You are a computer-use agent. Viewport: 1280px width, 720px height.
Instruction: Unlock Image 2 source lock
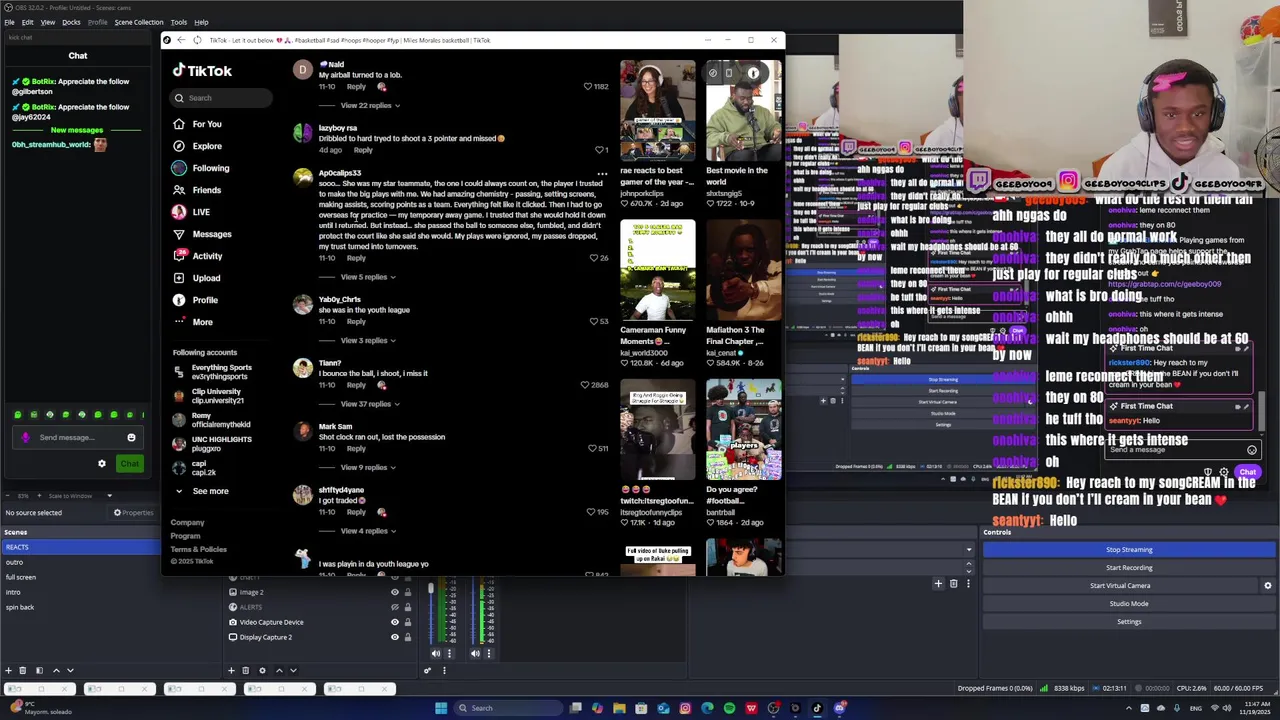[x=407, y=592]
